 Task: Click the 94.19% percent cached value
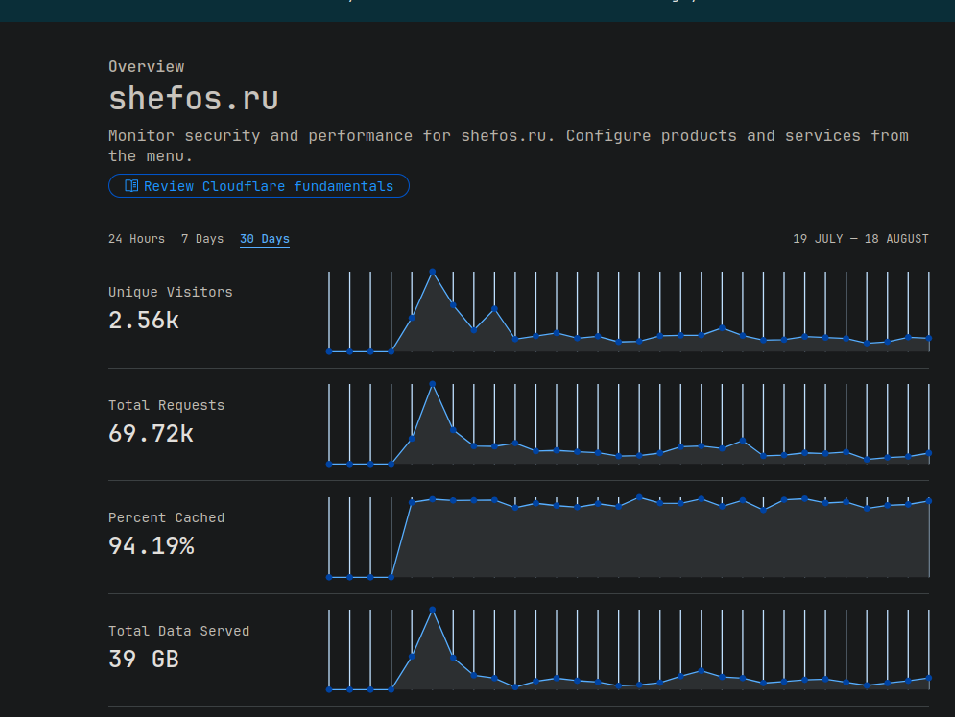click(x=151, y=546)
